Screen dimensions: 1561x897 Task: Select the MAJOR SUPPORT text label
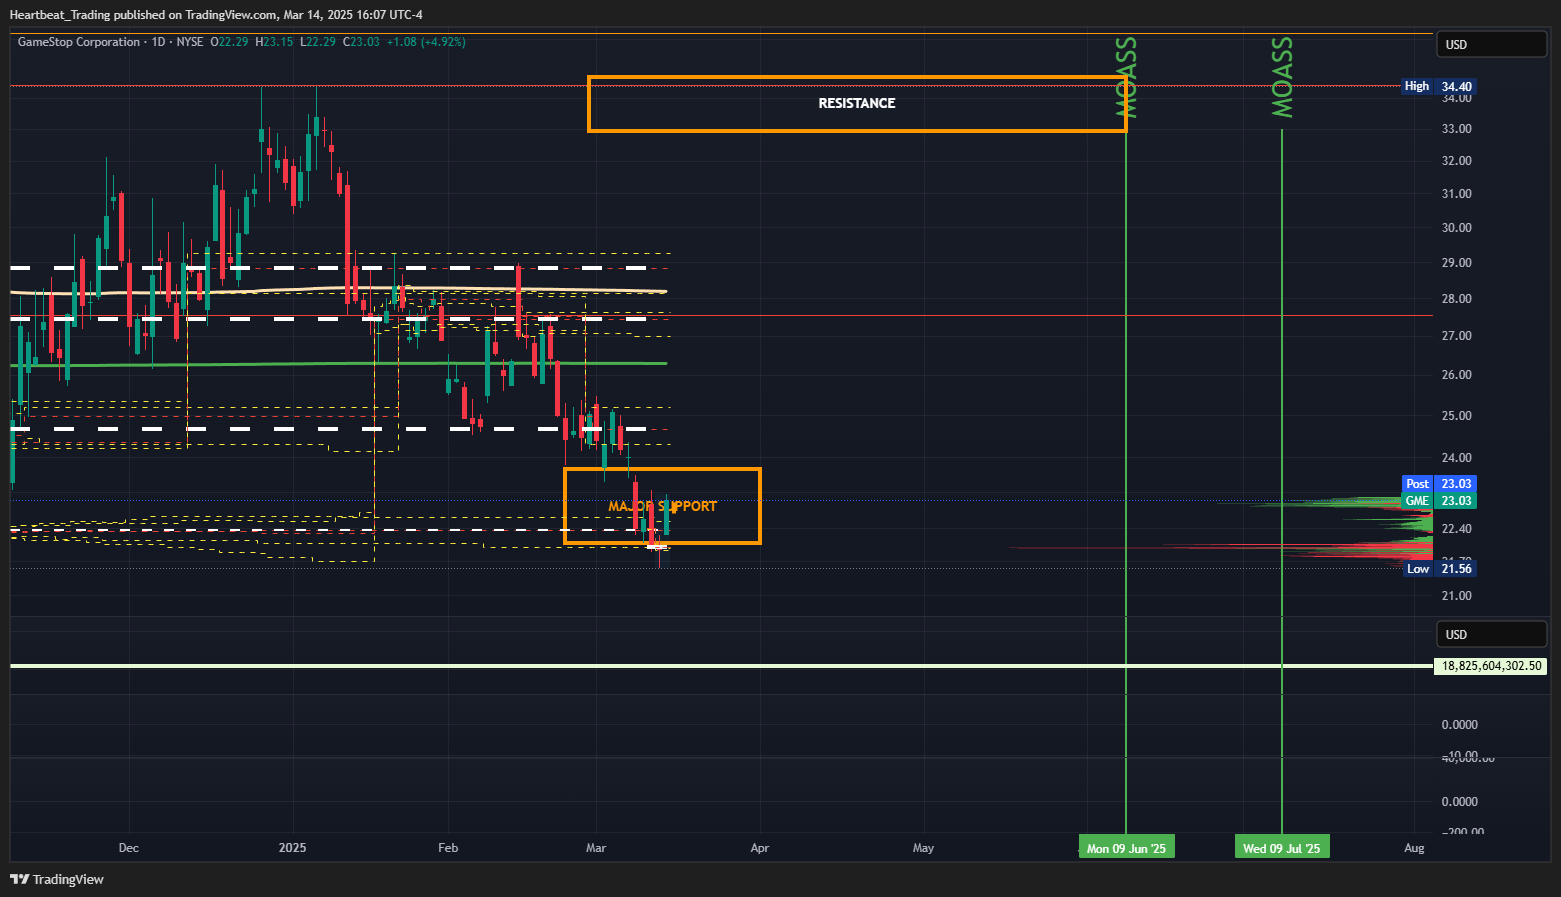point(663,506)
